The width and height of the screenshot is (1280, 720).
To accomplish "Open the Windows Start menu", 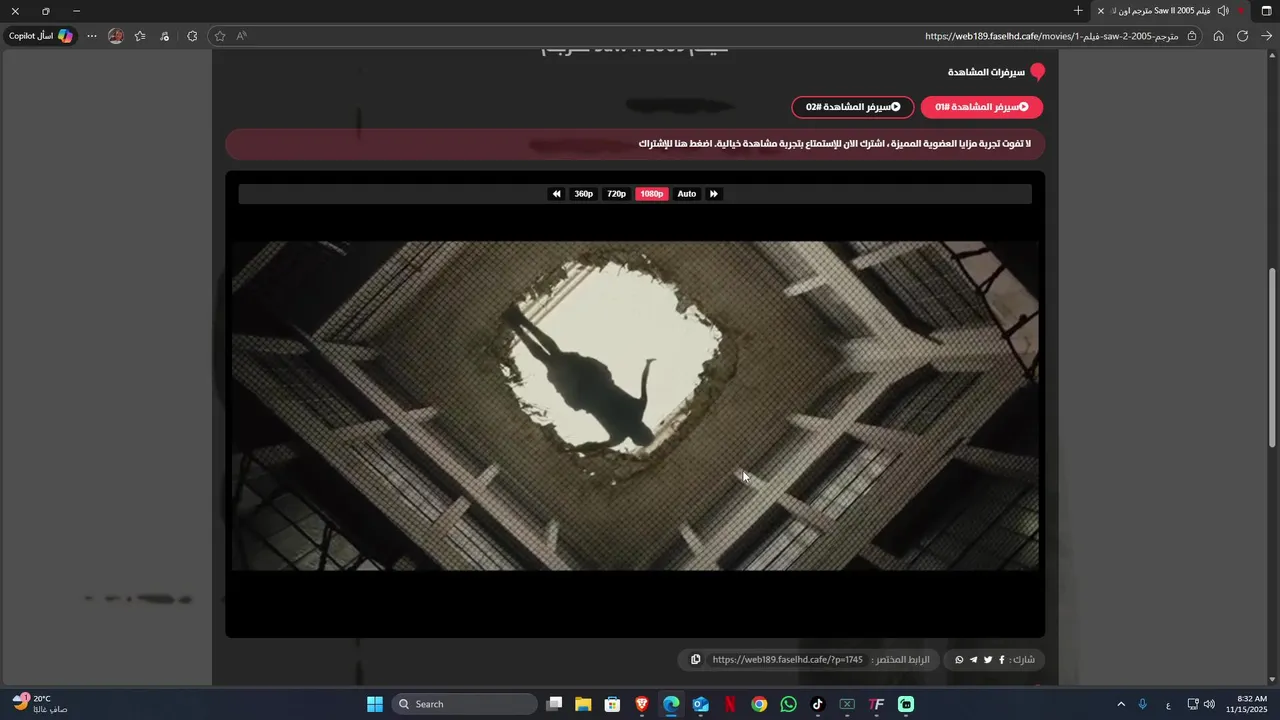I will click(375, 704).
